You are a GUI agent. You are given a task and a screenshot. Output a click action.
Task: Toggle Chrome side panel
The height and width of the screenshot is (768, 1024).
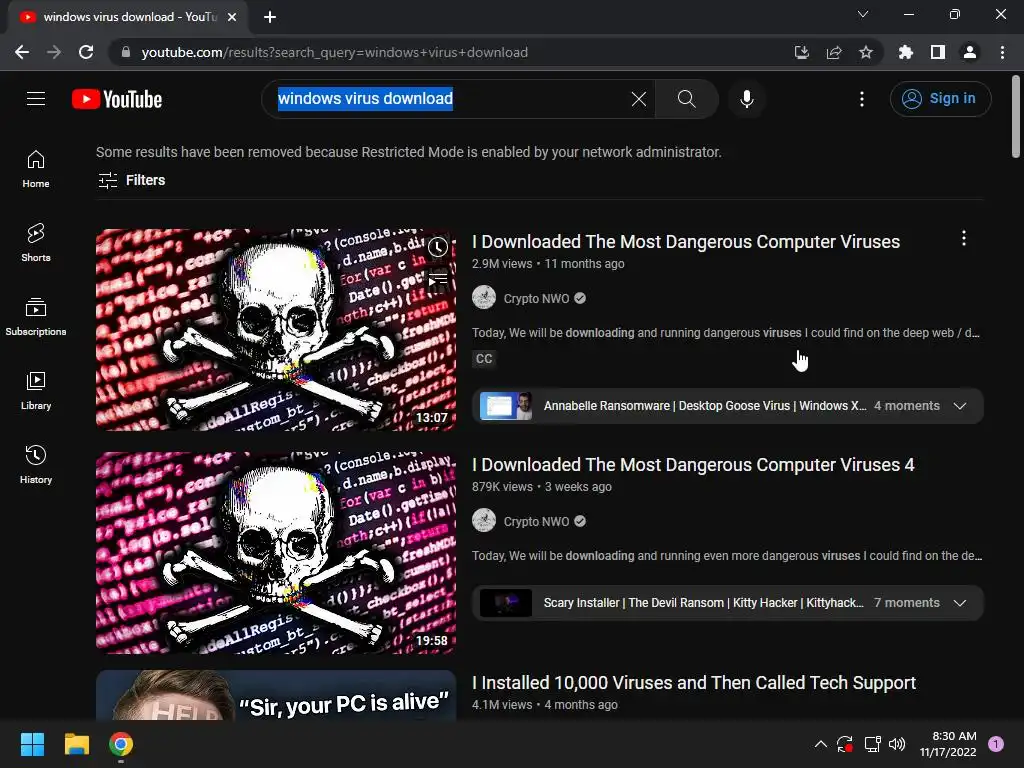[x=938, y=52]
